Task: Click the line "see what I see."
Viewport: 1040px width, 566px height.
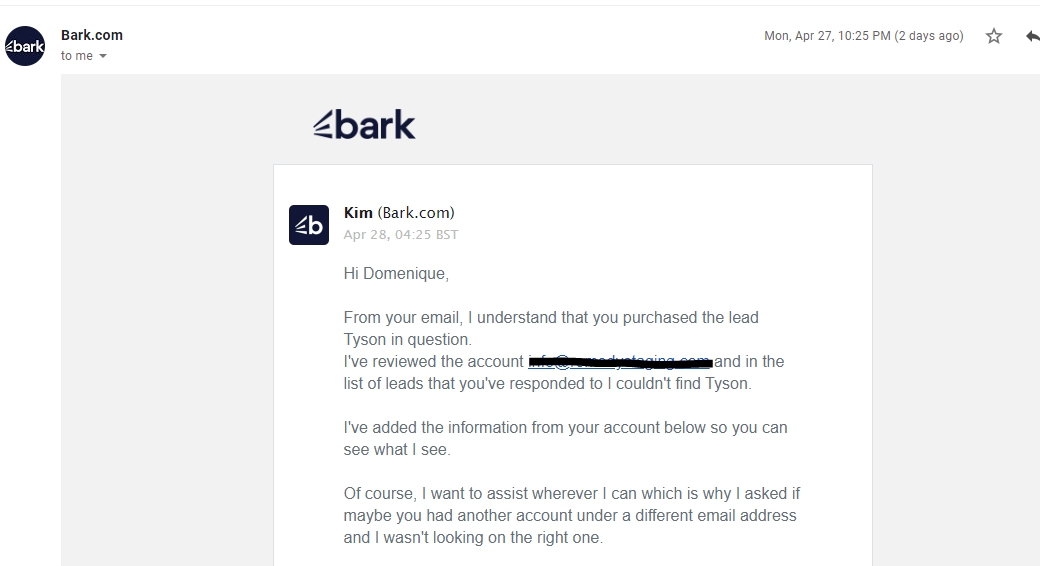Action: pos(397,449)
